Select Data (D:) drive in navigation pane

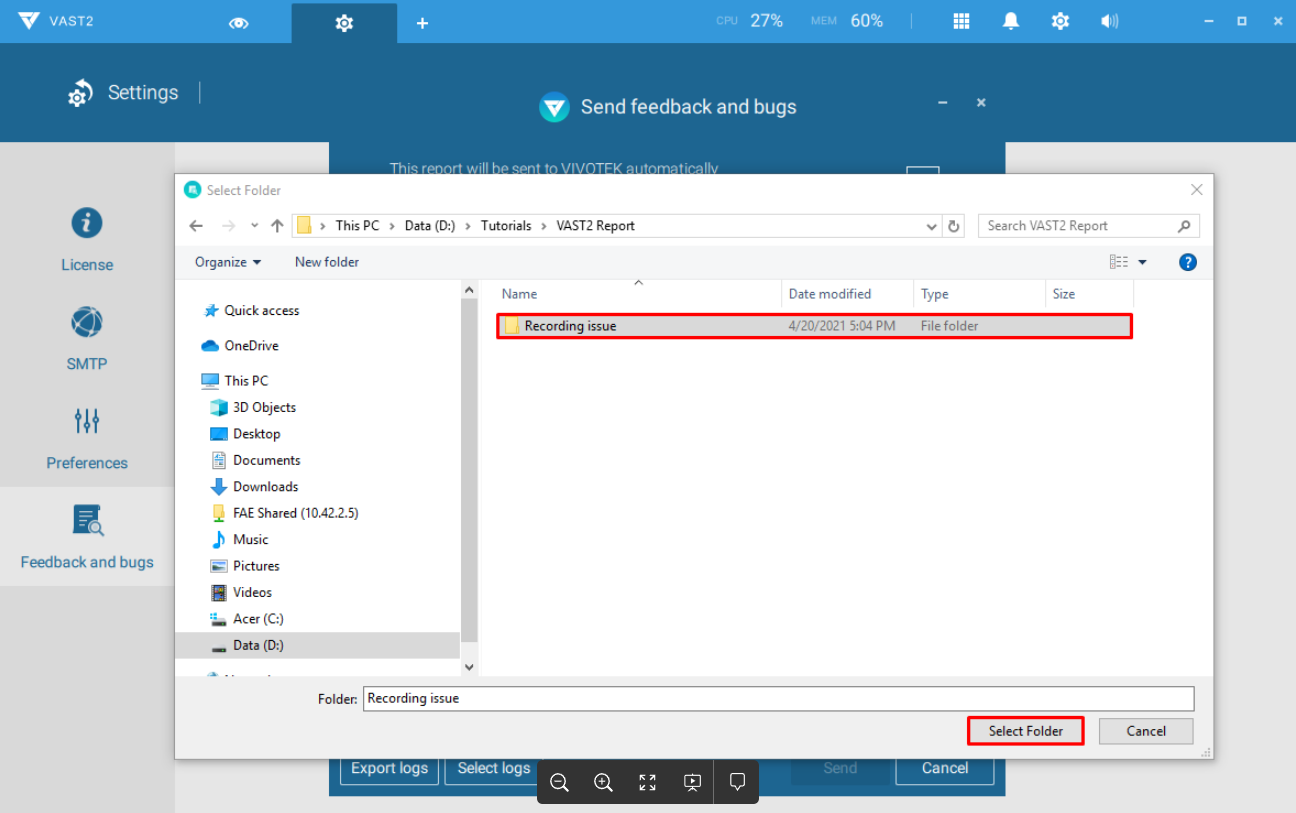[x=318, y=645]
